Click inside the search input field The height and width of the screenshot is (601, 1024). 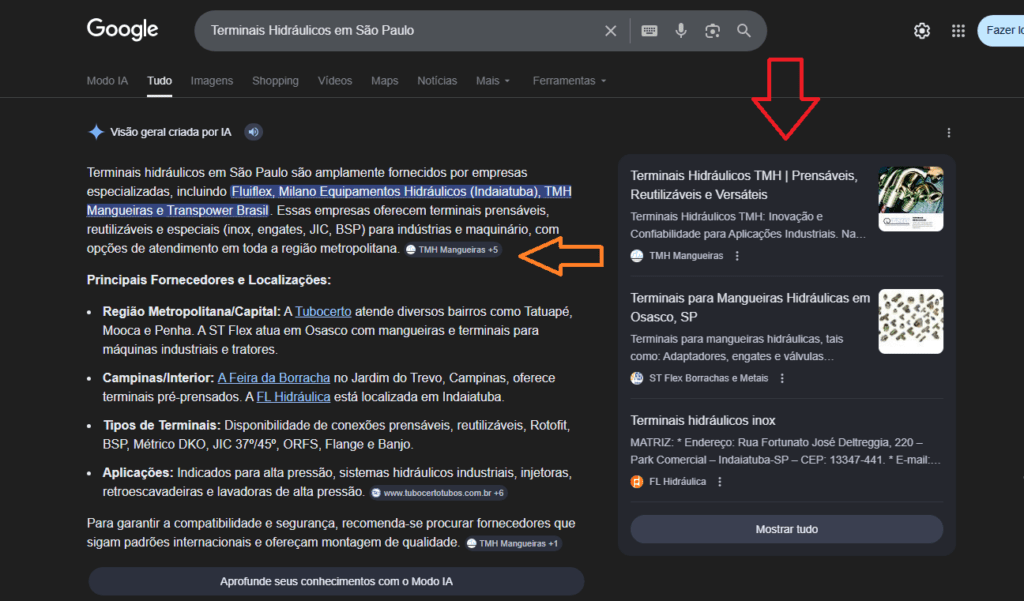pyautogui.click(x=400, y=30)
